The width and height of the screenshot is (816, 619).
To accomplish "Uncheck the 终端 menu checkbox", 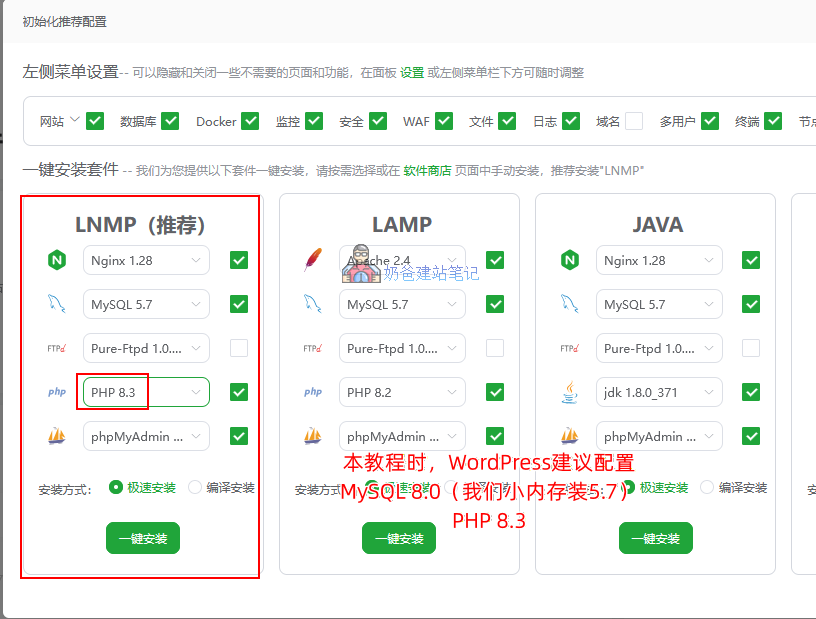I will [x=773, y=121].
